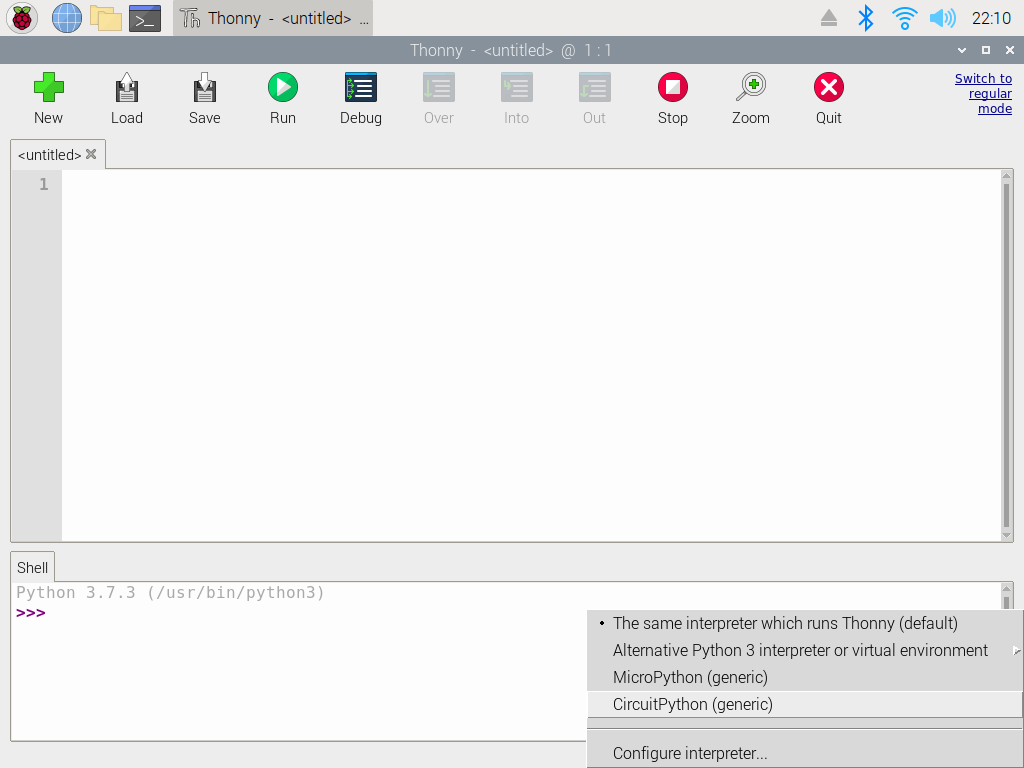Open the Raspberry Pi main menu

22,18
